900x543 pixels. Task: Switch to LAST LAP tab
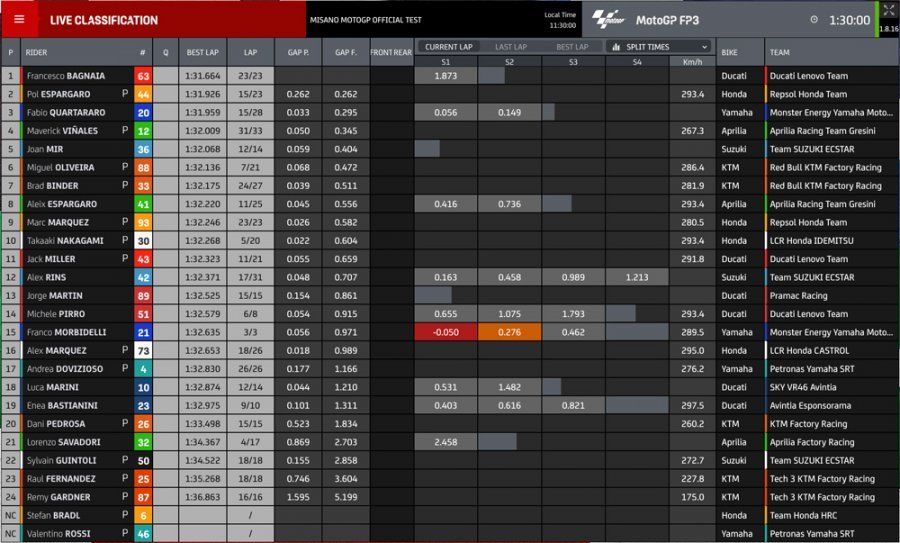point(511,47)
